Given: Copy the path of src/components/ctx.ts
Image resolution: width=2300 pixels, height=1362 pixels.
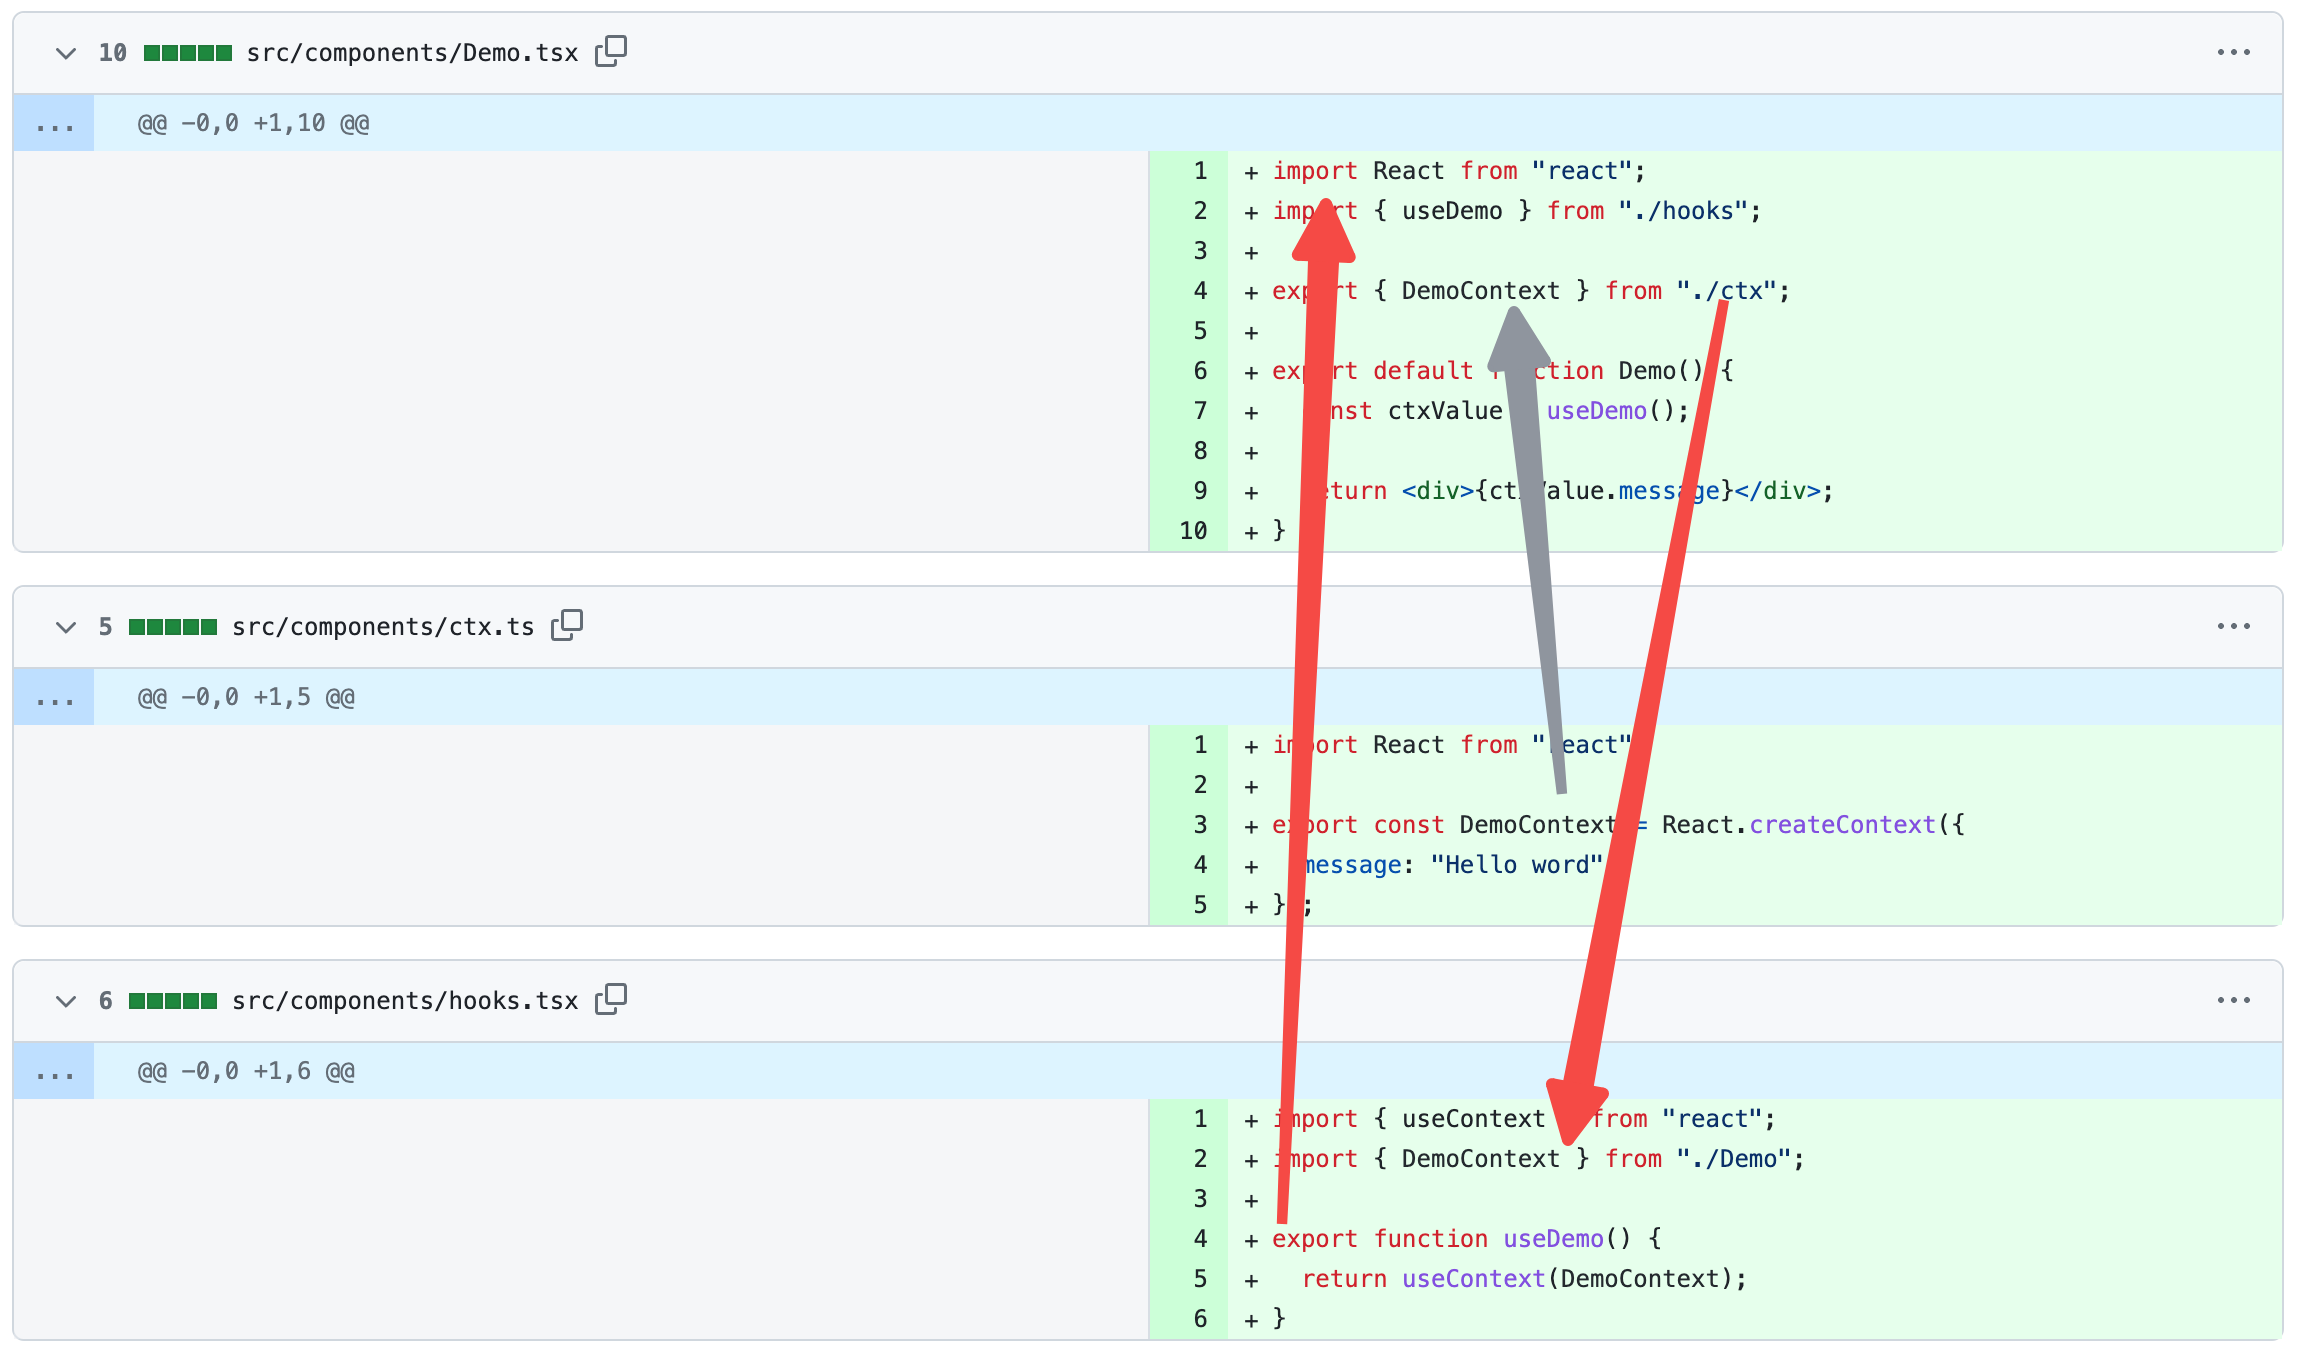Looking at the screenshot, I should [x=568, y=624].
